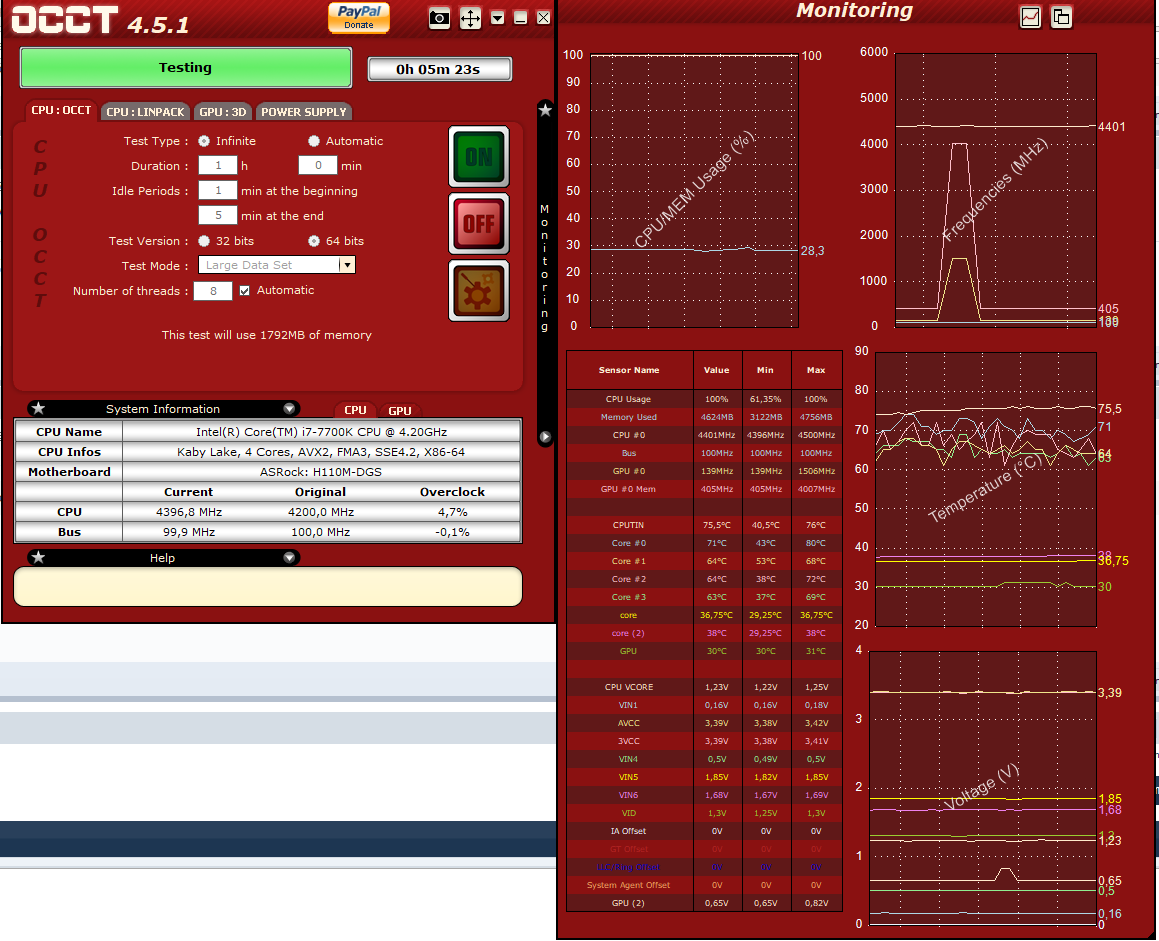Image resolution: width=1159 pixels, height=941 pixels.
Task: Click the Frequencies (MHz) graph
Action: [996, 189]
